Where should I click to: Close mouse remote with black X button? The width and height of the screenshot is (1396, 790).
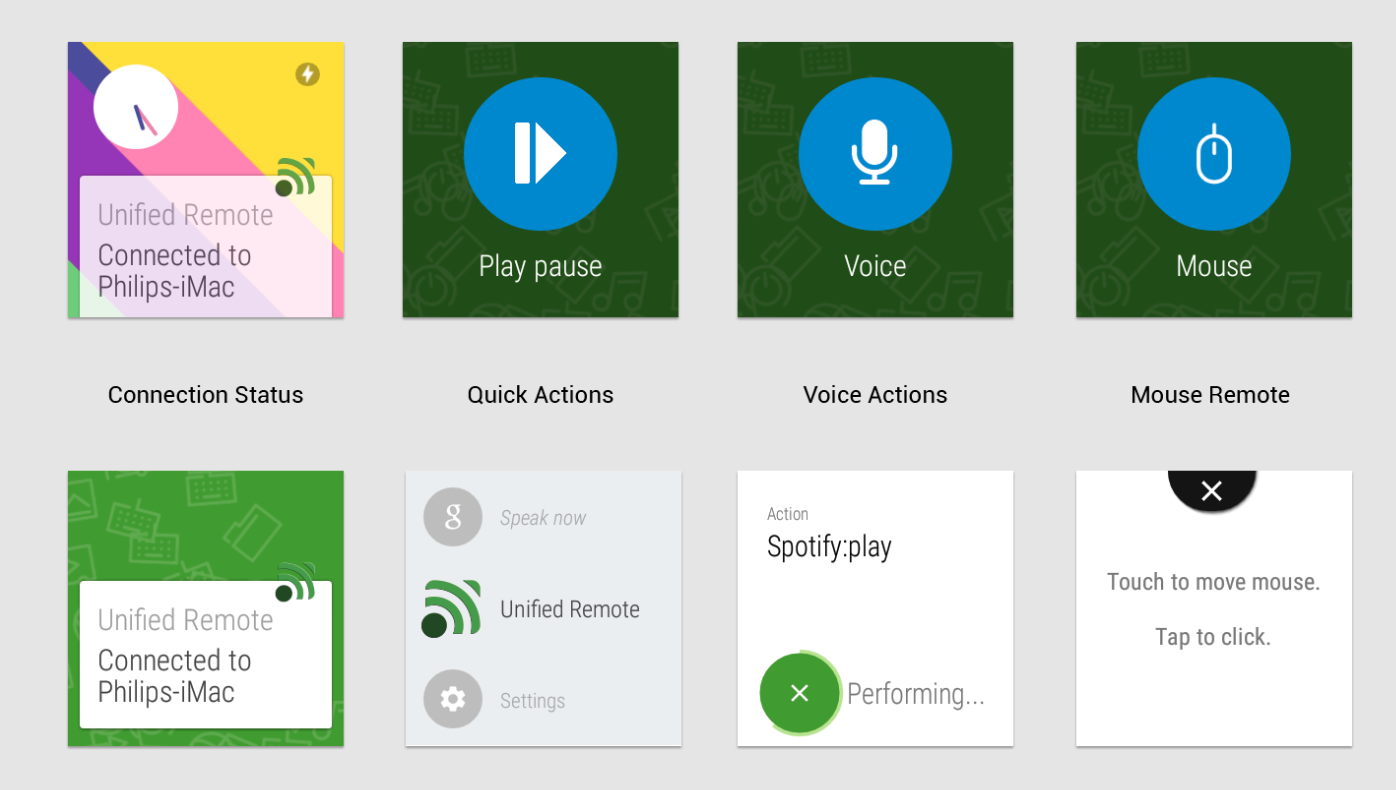pyautogui.click(x=1212, y=490)
